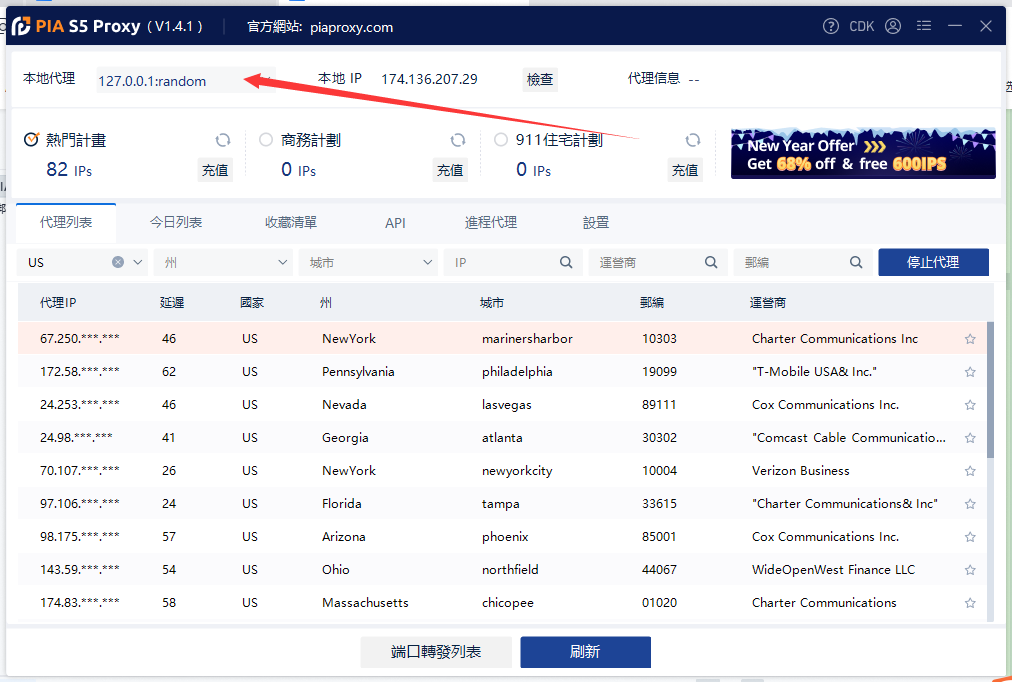1012x682 pixels.
Task: Switch to the 代理列表 tab
Action: [66, 223]
